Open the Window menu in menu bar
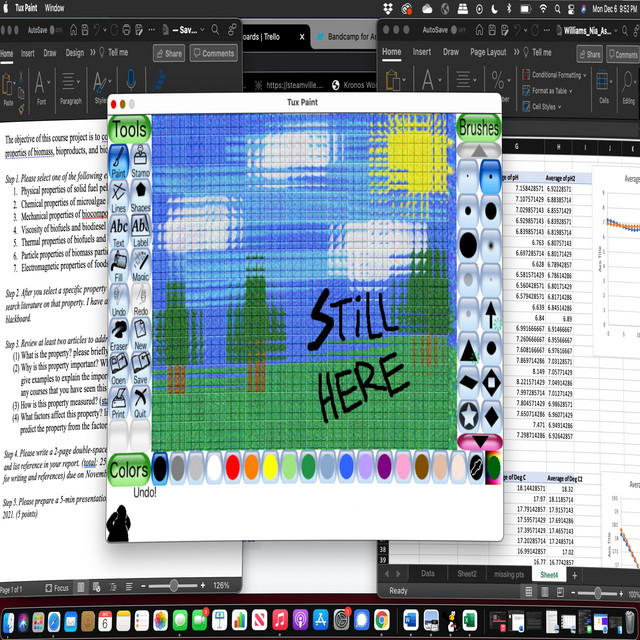640x640 pixels. (55, 7)
